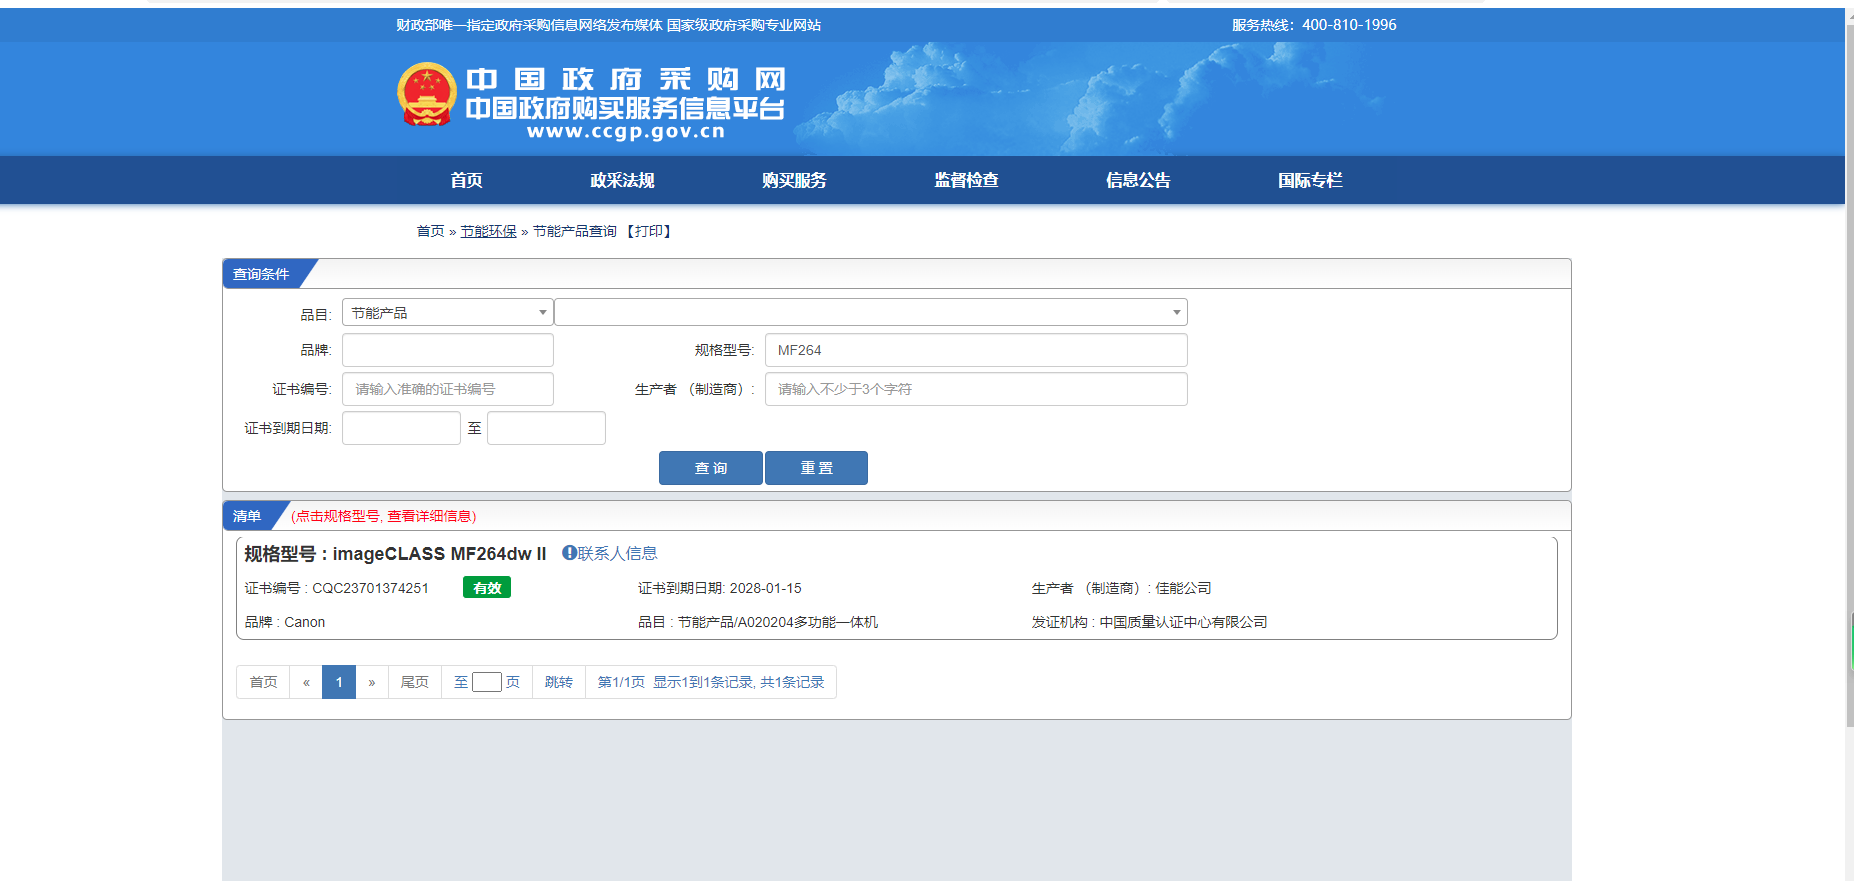Viewport: 1854px width, 881px height.
Task: Click the 首页 first-page pagination button
Action: point(263,682)
